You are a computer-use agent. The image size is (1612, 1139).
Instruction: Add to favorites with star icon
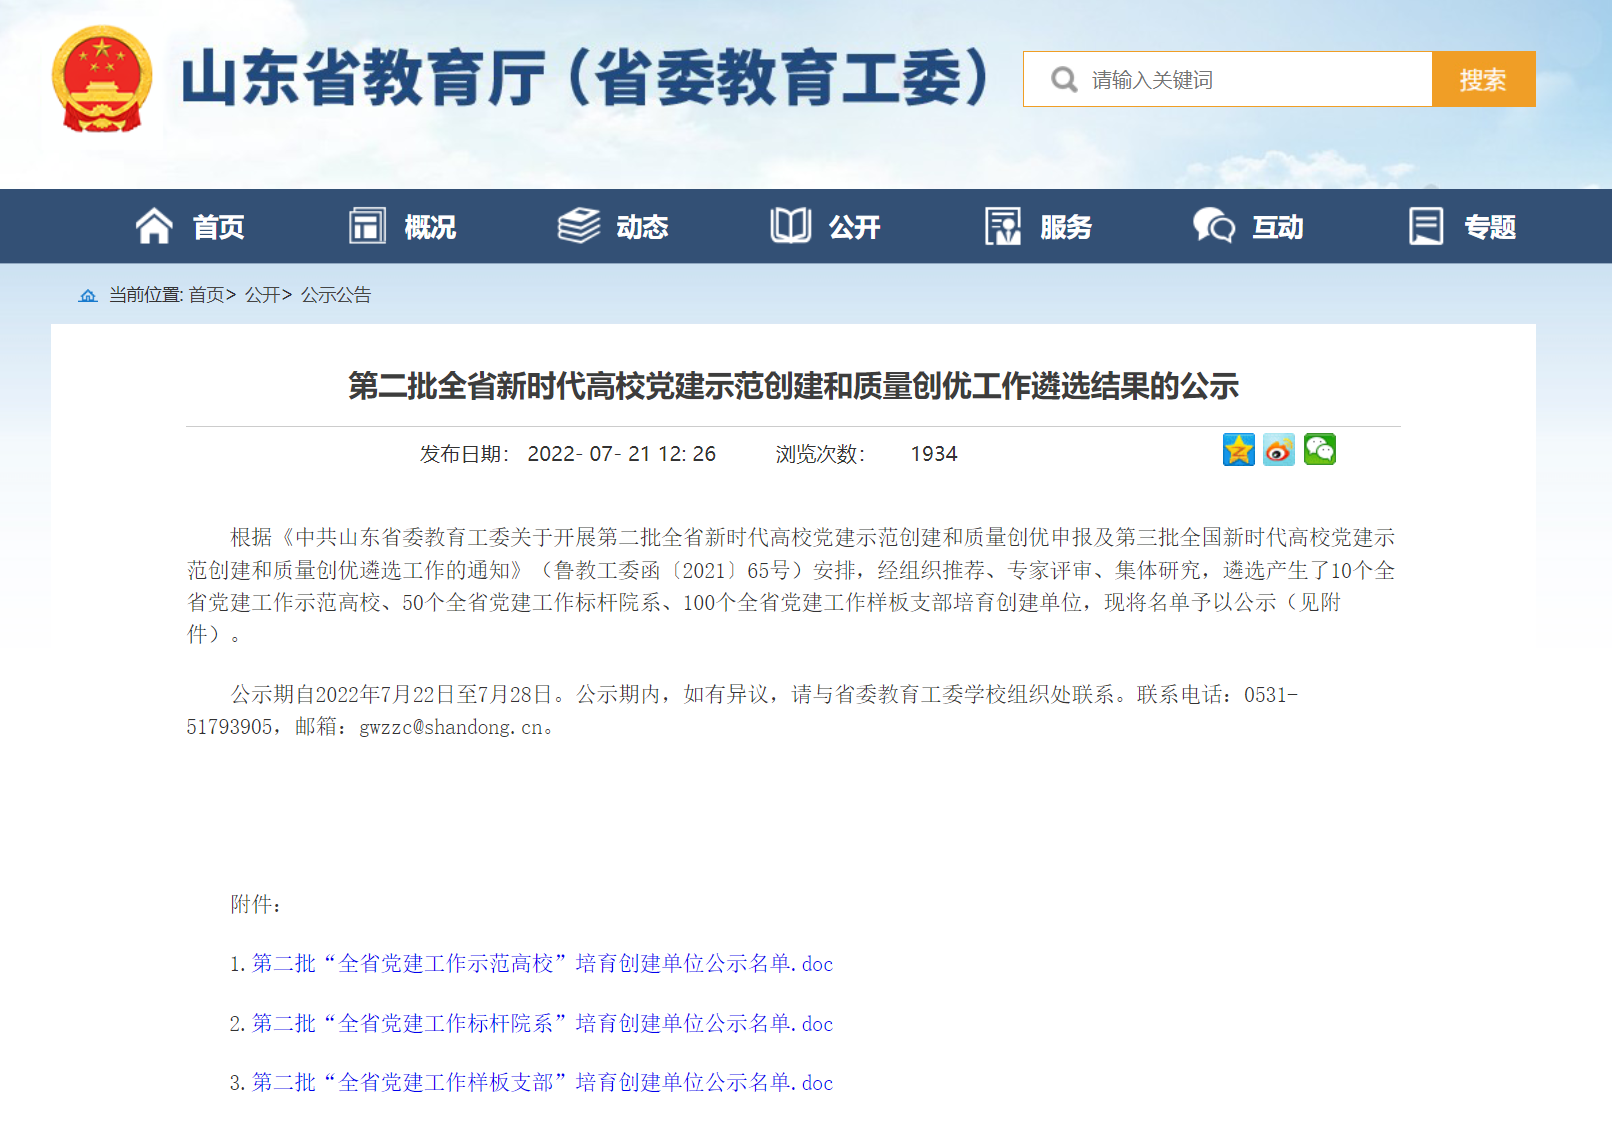1238,451
